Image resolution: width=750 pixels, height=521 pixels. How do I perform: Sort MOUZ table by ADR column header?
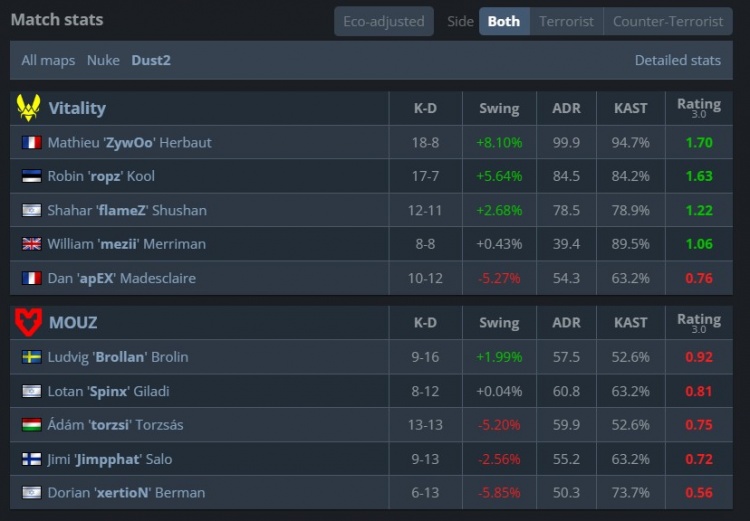coord(566,323)
